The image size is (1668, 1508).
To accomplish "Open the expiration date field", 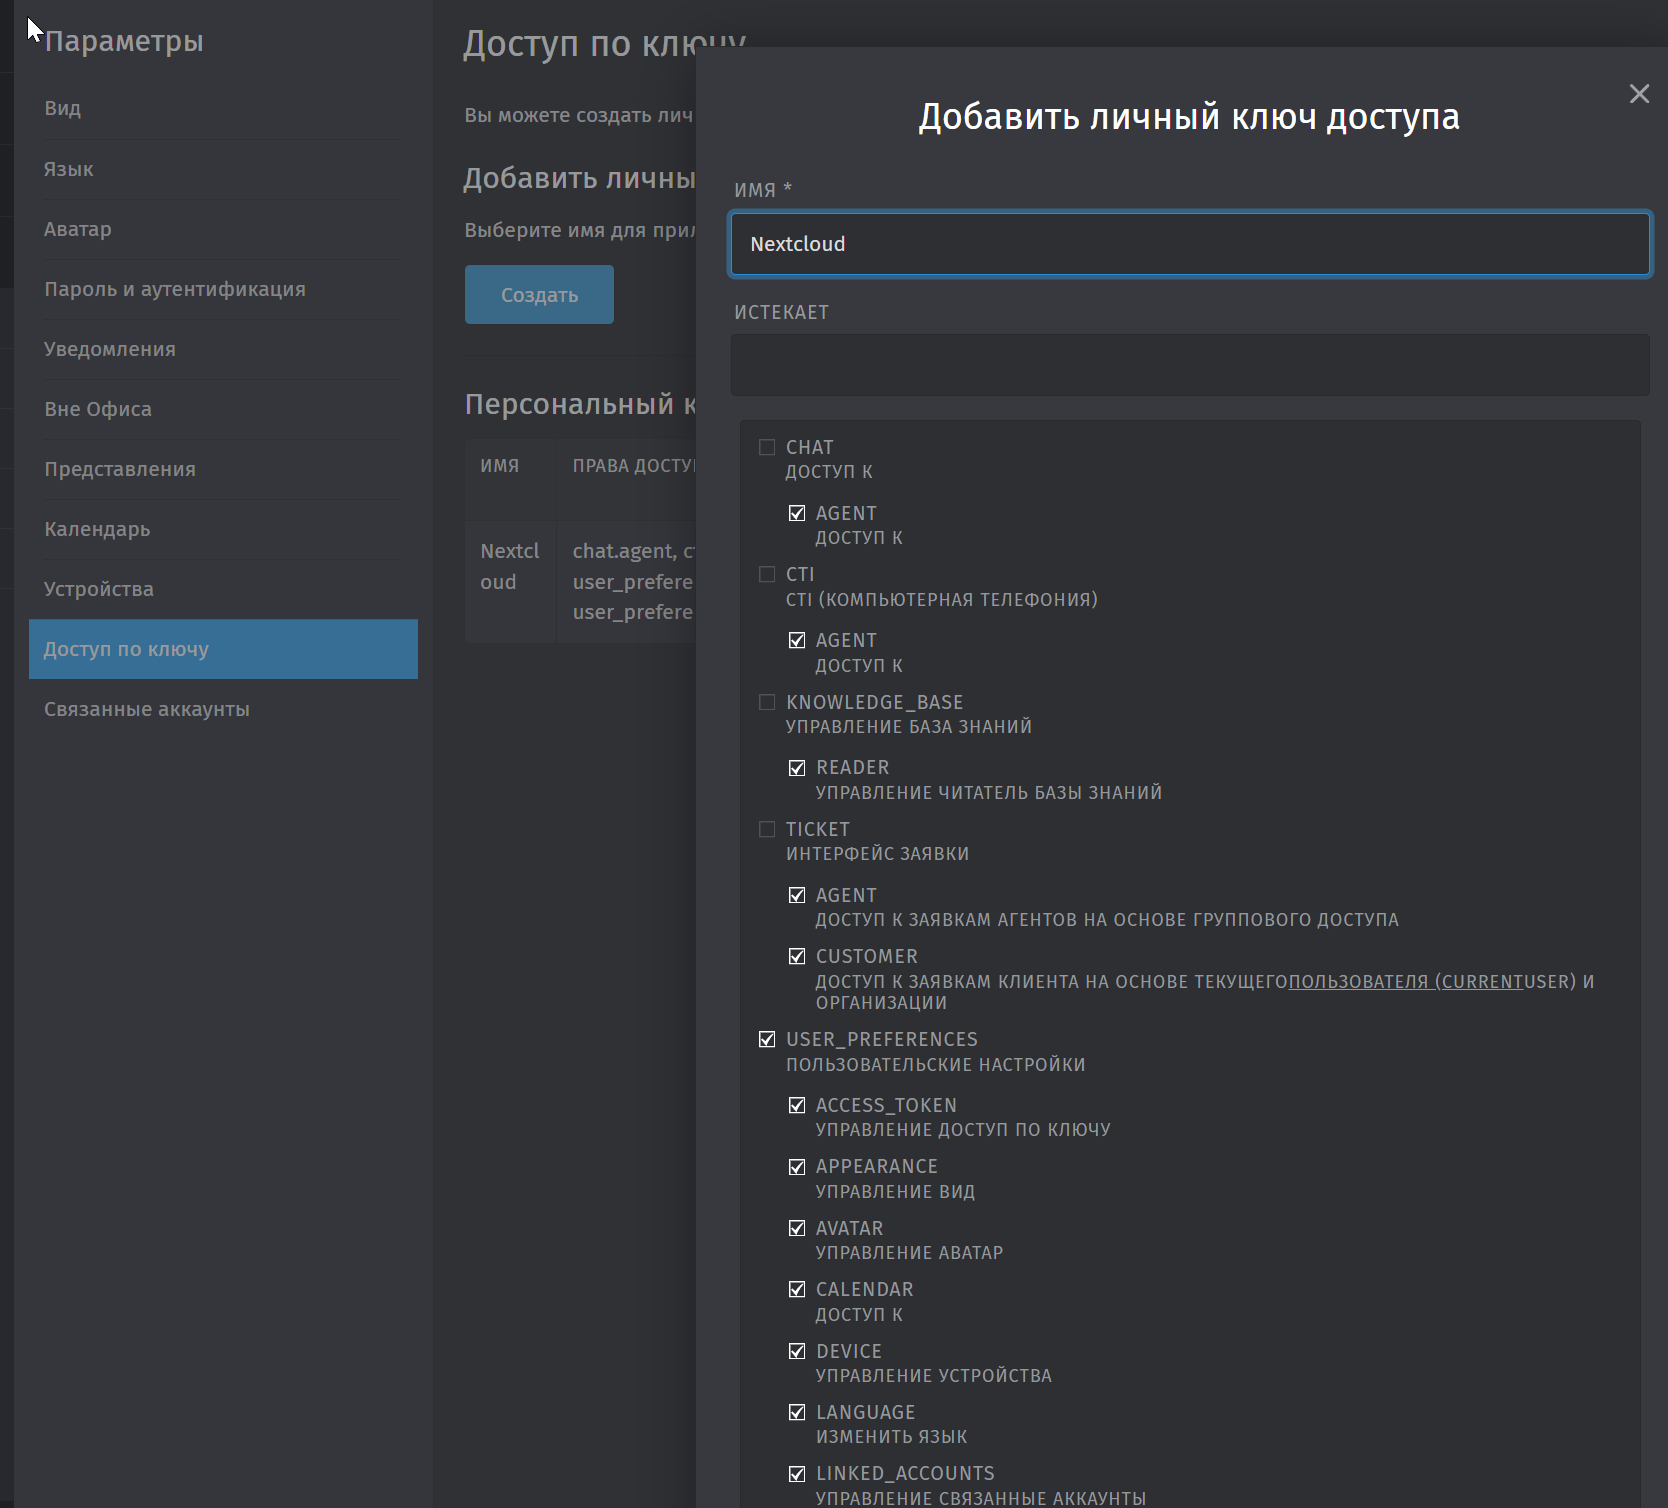I will pyautogui.click(x=1190, y=365).
